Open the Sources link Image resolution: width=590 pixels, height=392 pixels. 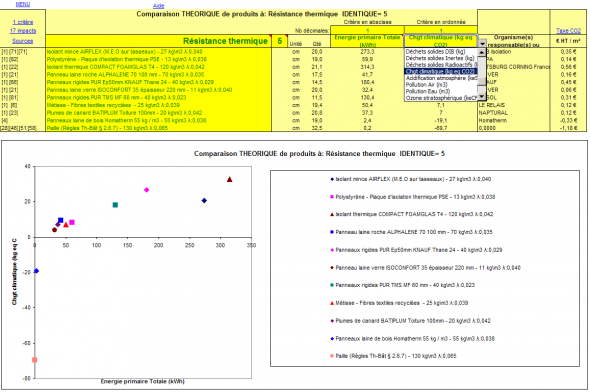(x=23, y=41)
